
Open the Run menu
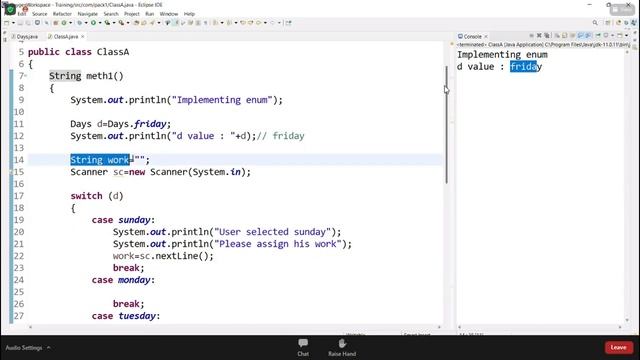pyautogui.click(x=150, y=14)
